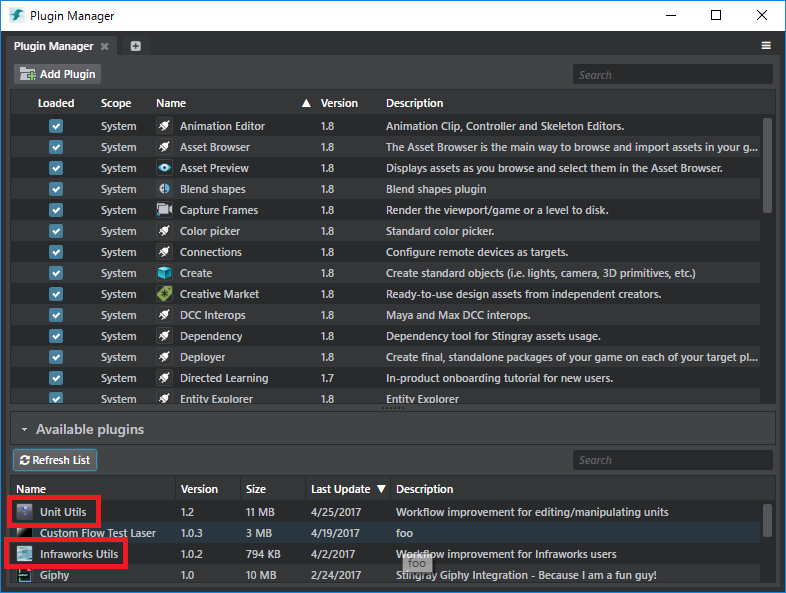
Task: Toggle sort arrow on Last Update column
Action: click(381, 489)
